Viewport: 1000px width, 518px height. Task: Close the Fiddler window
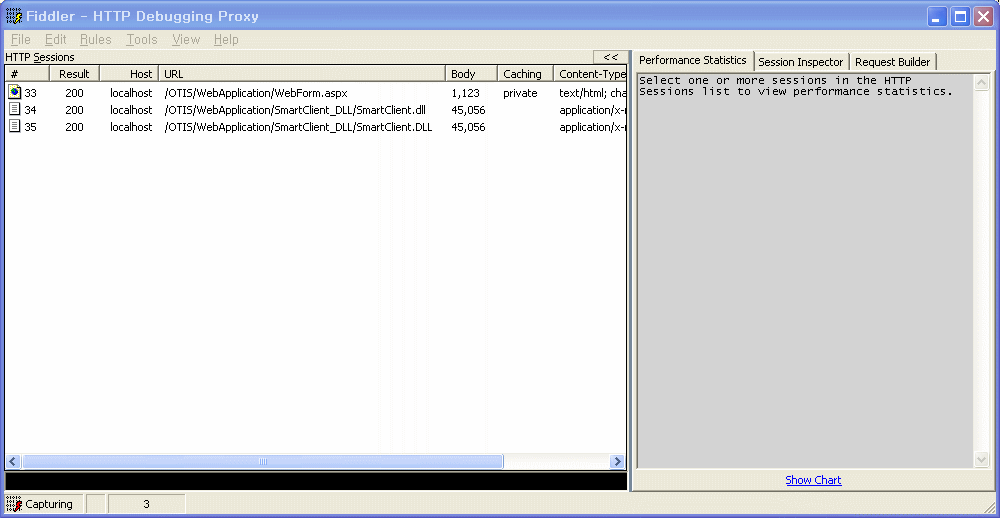[983, 17]
